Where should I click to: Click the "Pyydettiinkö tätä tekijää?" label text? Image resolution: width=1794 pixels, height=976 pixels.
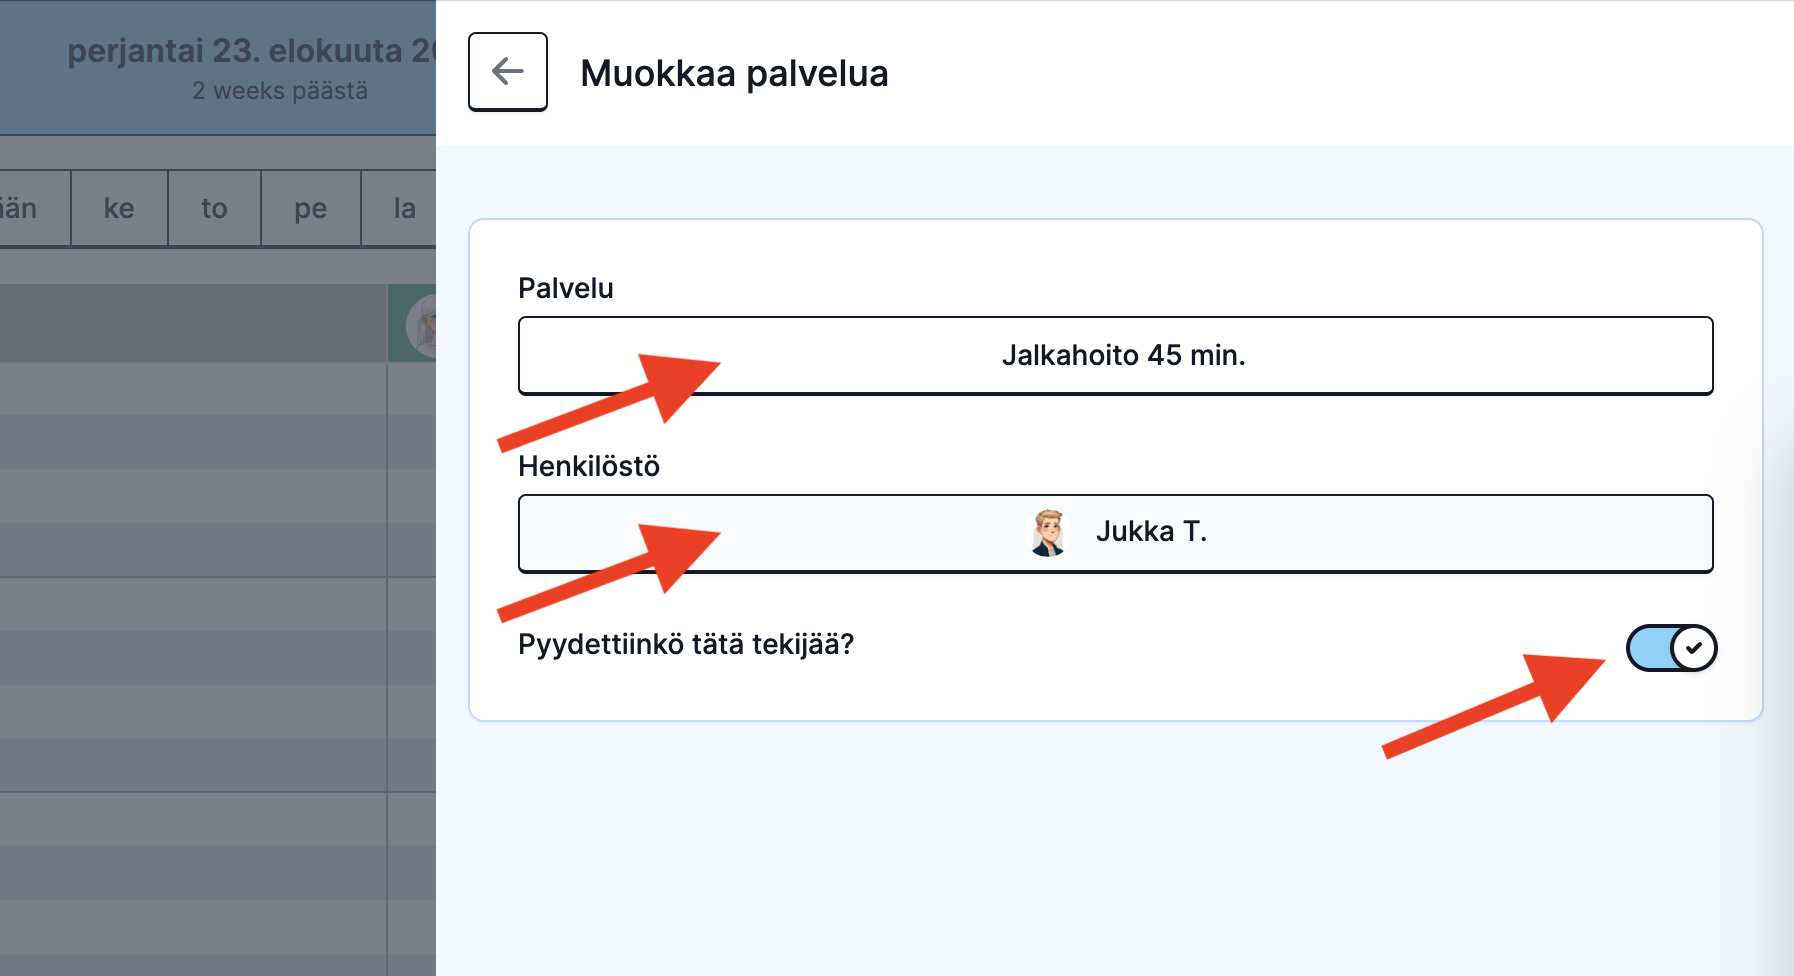tap(686, 644)
